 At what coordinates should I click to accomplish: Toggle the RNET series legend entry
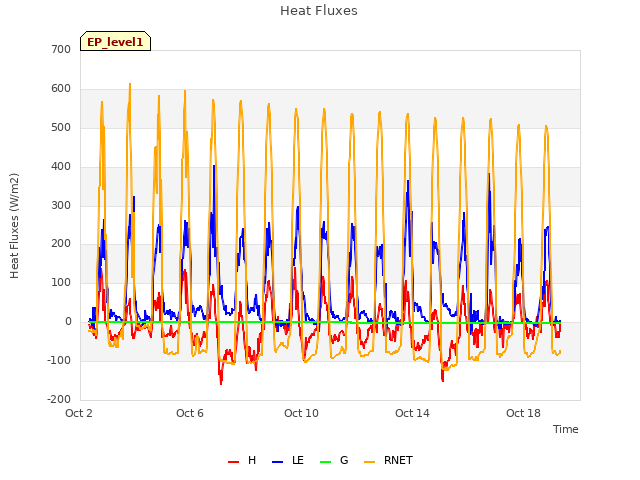point(388,460)
